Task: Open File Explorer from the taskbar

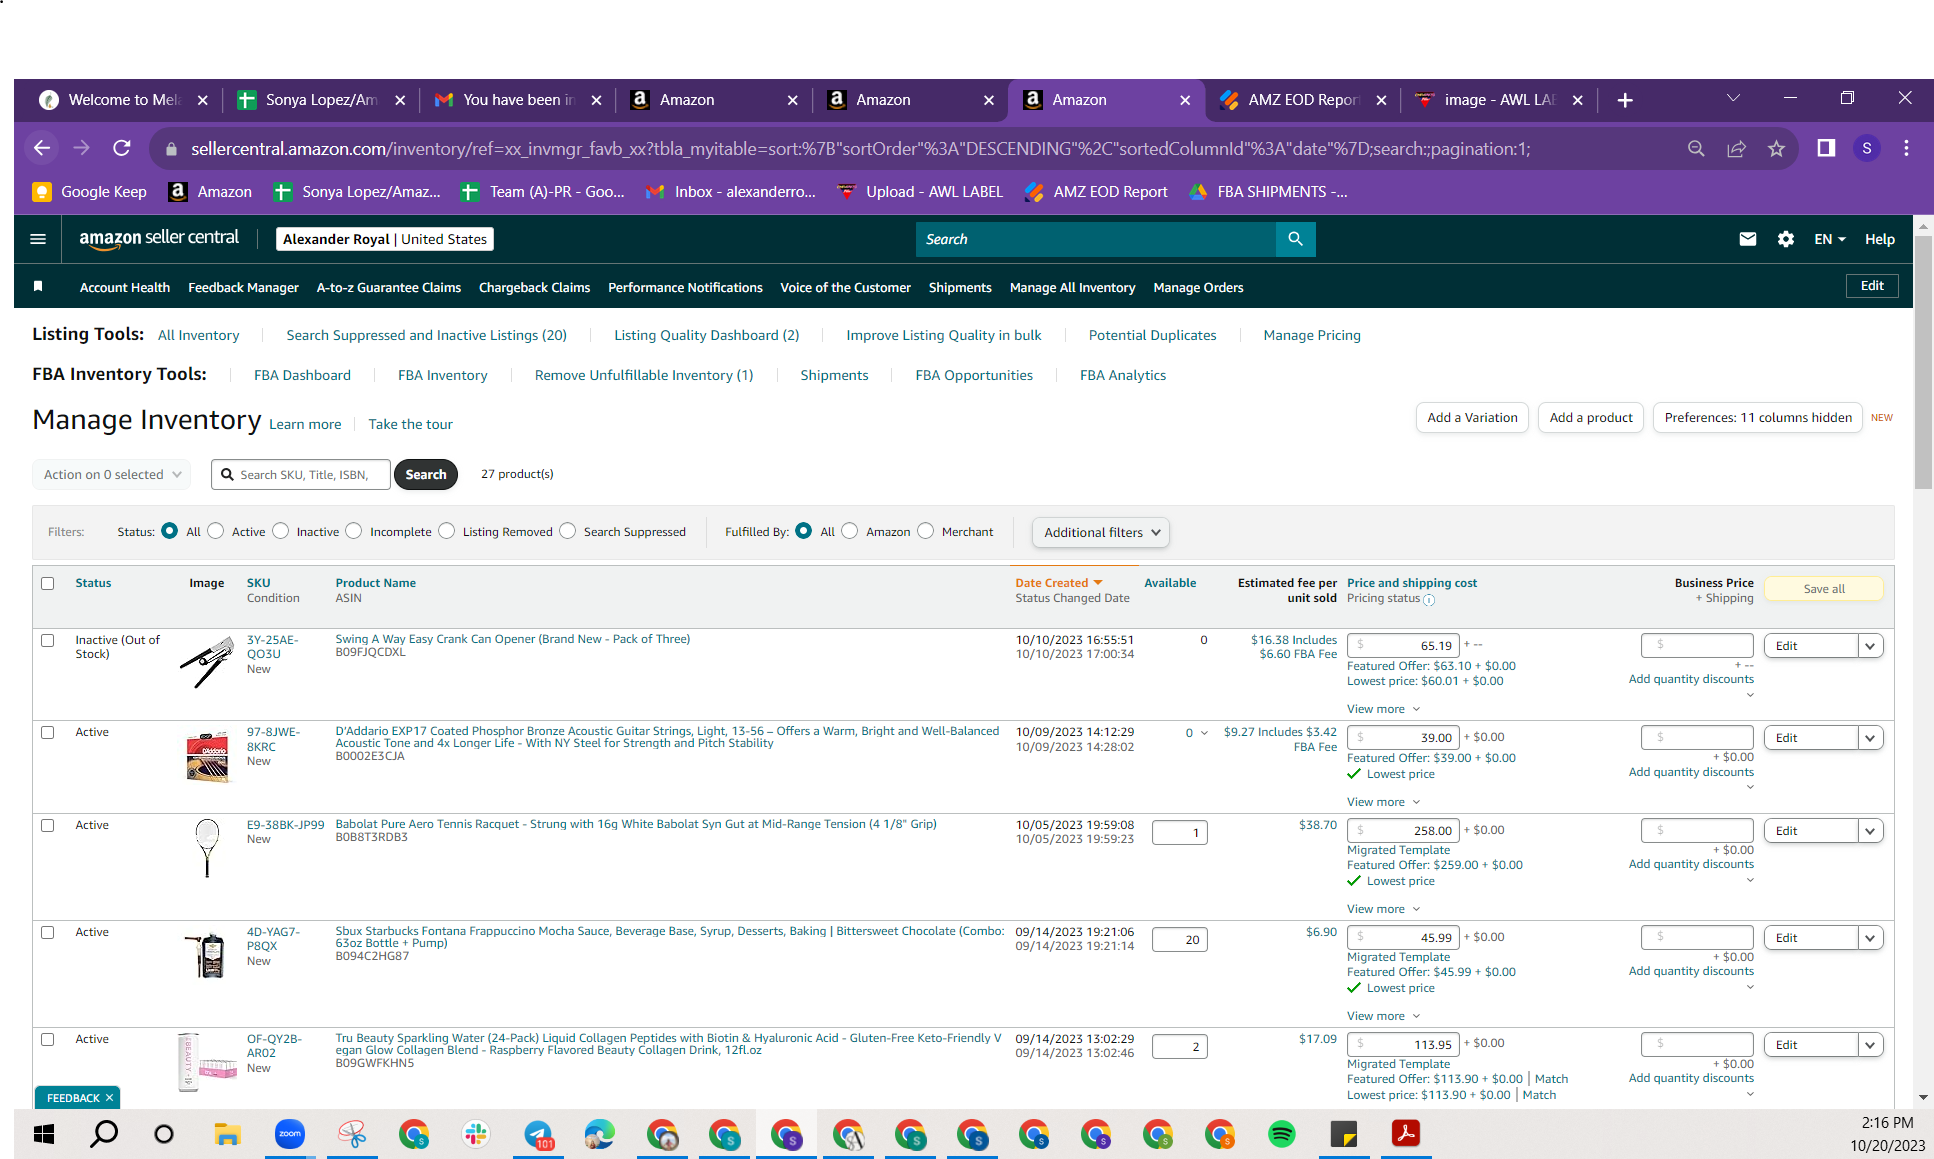Action: 228,1134
